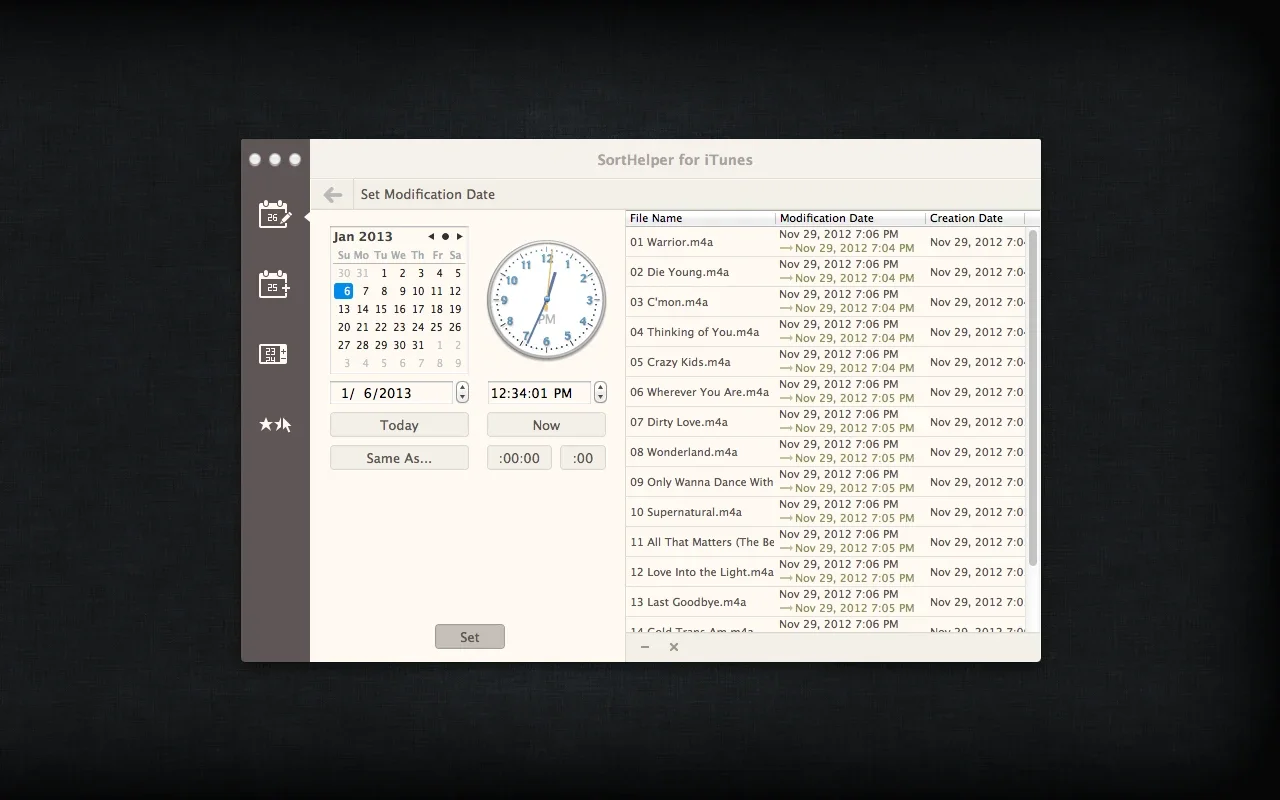Viewport: 1280px width, 800px height.
Task: Click the time field 12:34:01 PM
Action: click(540, 393)
